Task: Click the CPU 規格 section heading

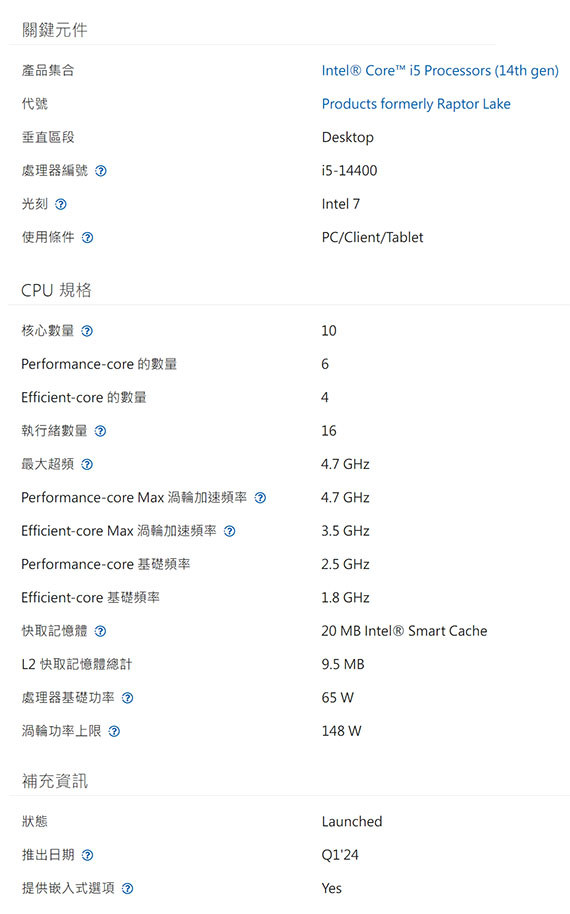Action: (x=56, y=290)
